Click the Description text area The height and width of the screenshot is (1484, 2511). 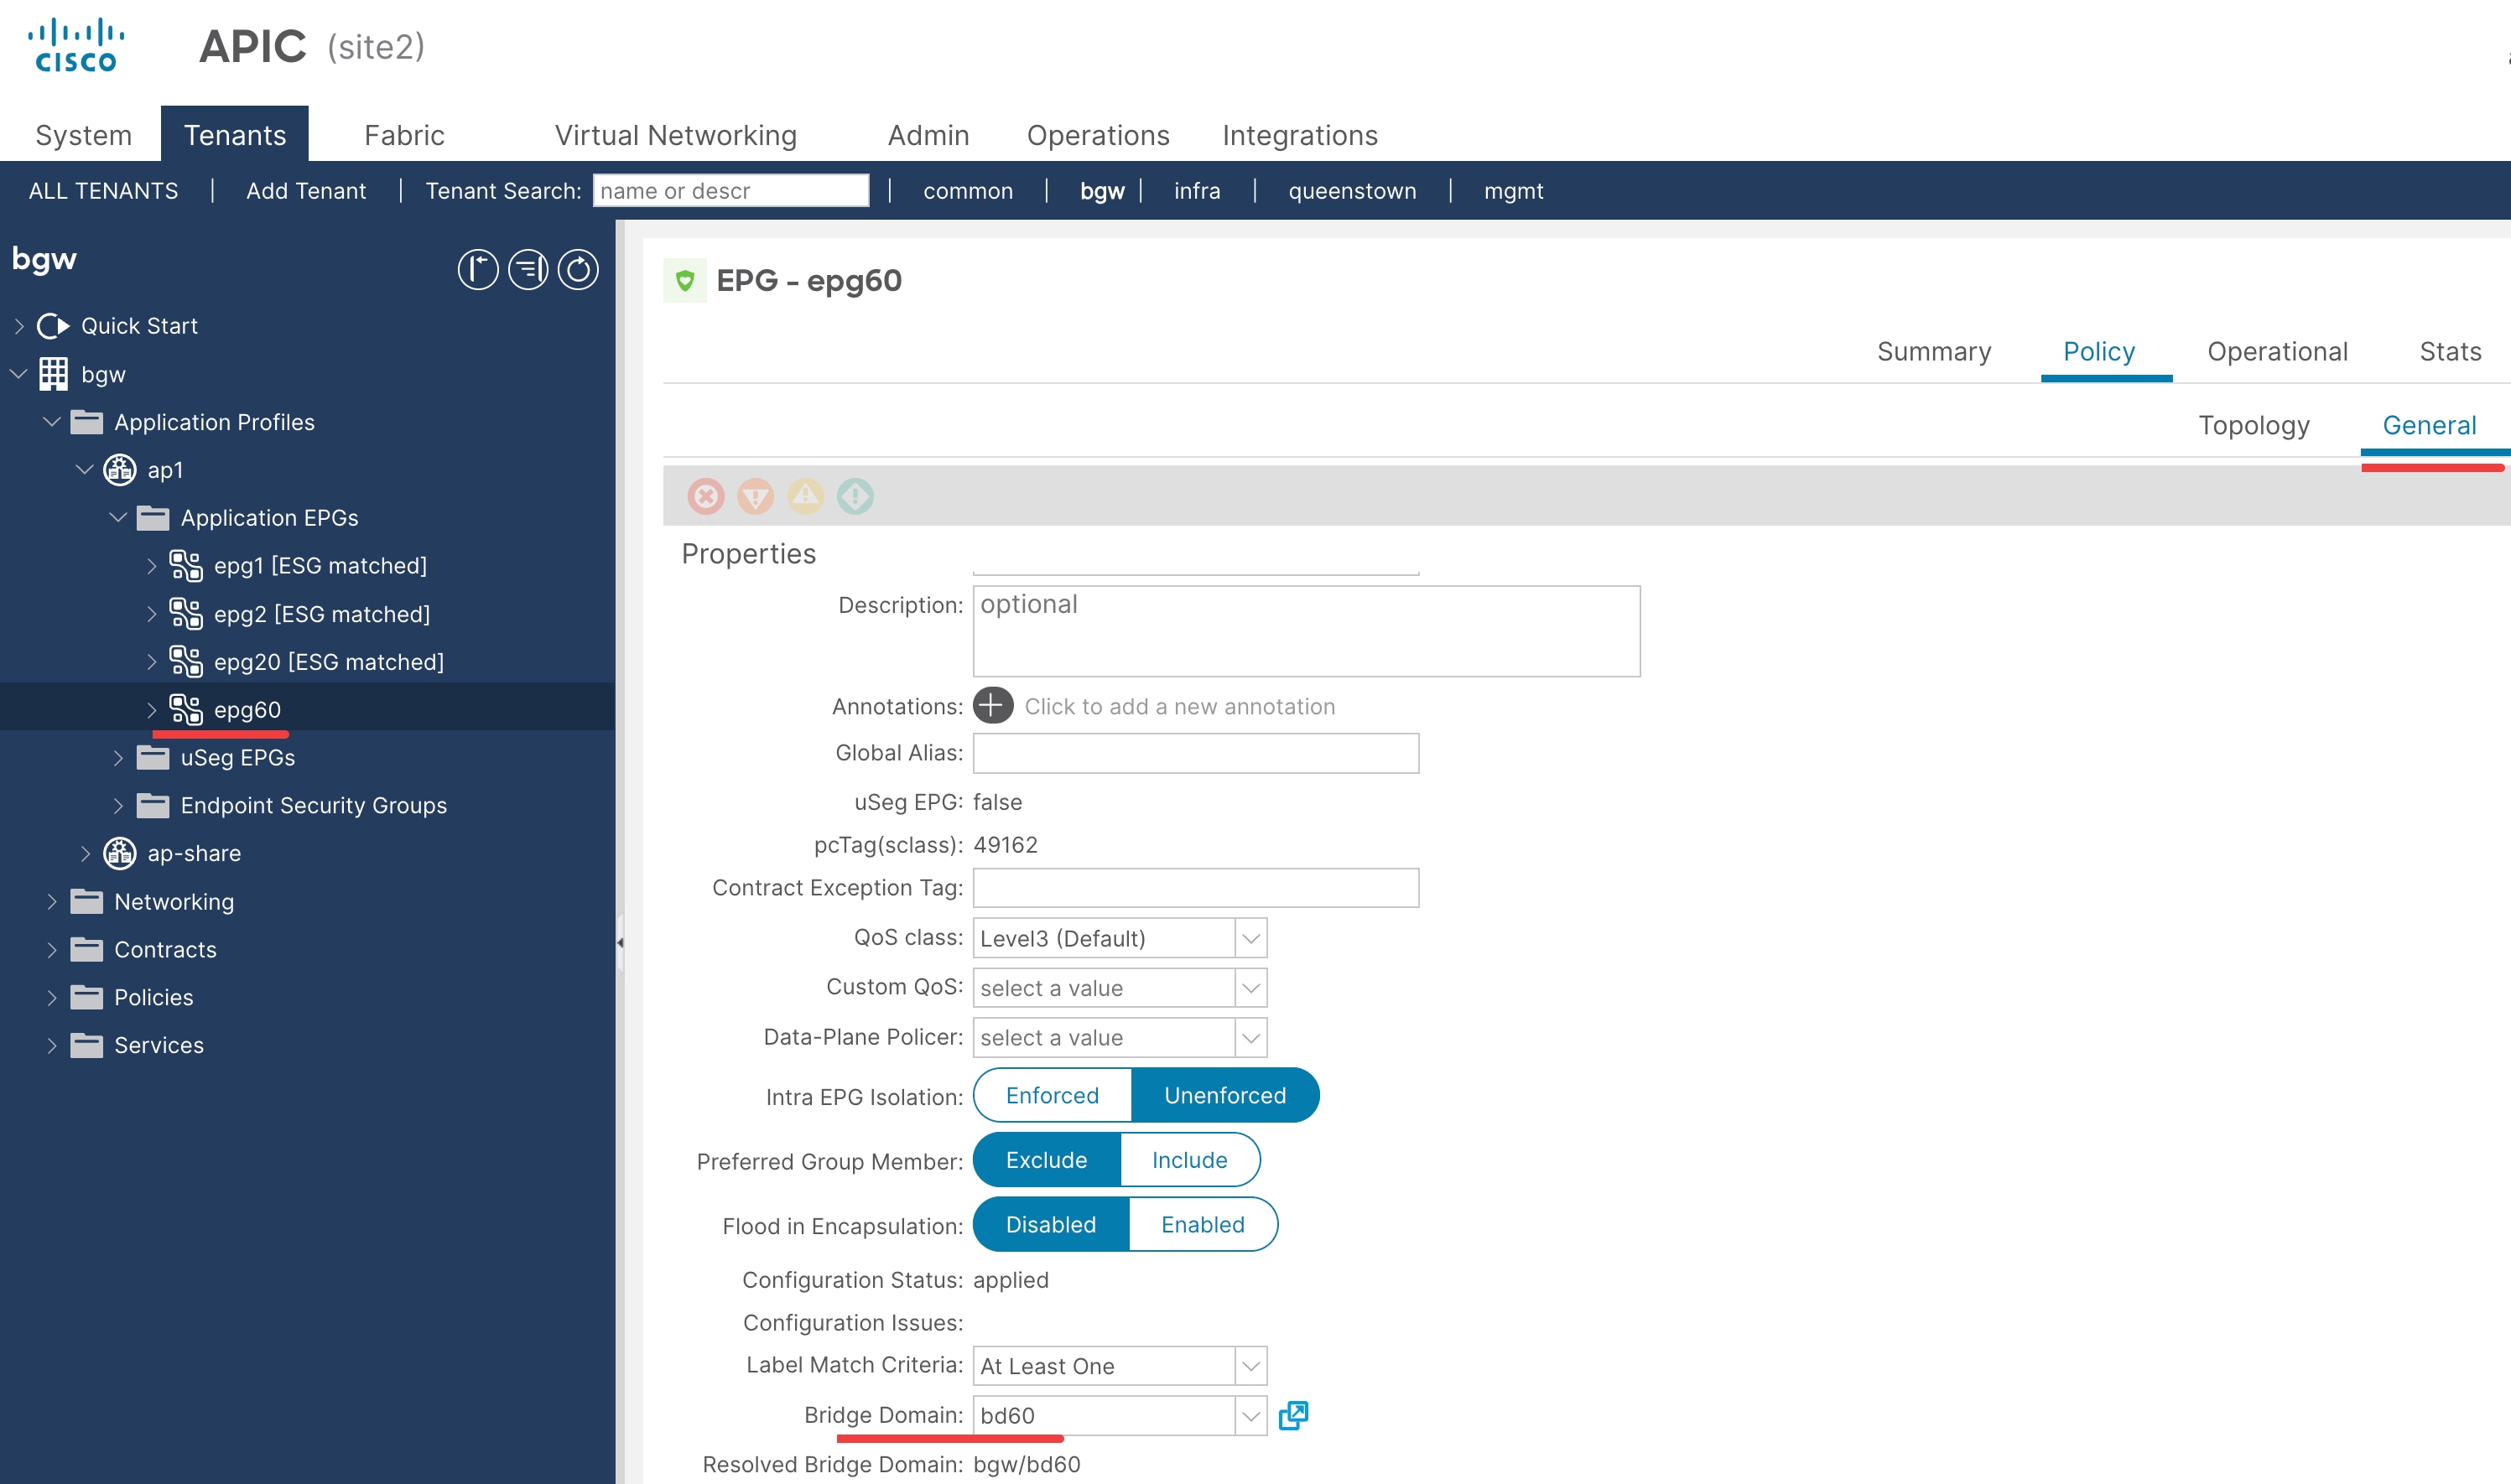coord(1306,631)
